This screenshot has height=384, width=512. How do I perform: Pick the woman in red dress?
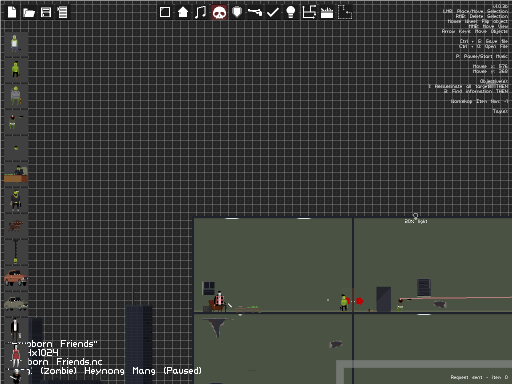(x=16, y=356)
